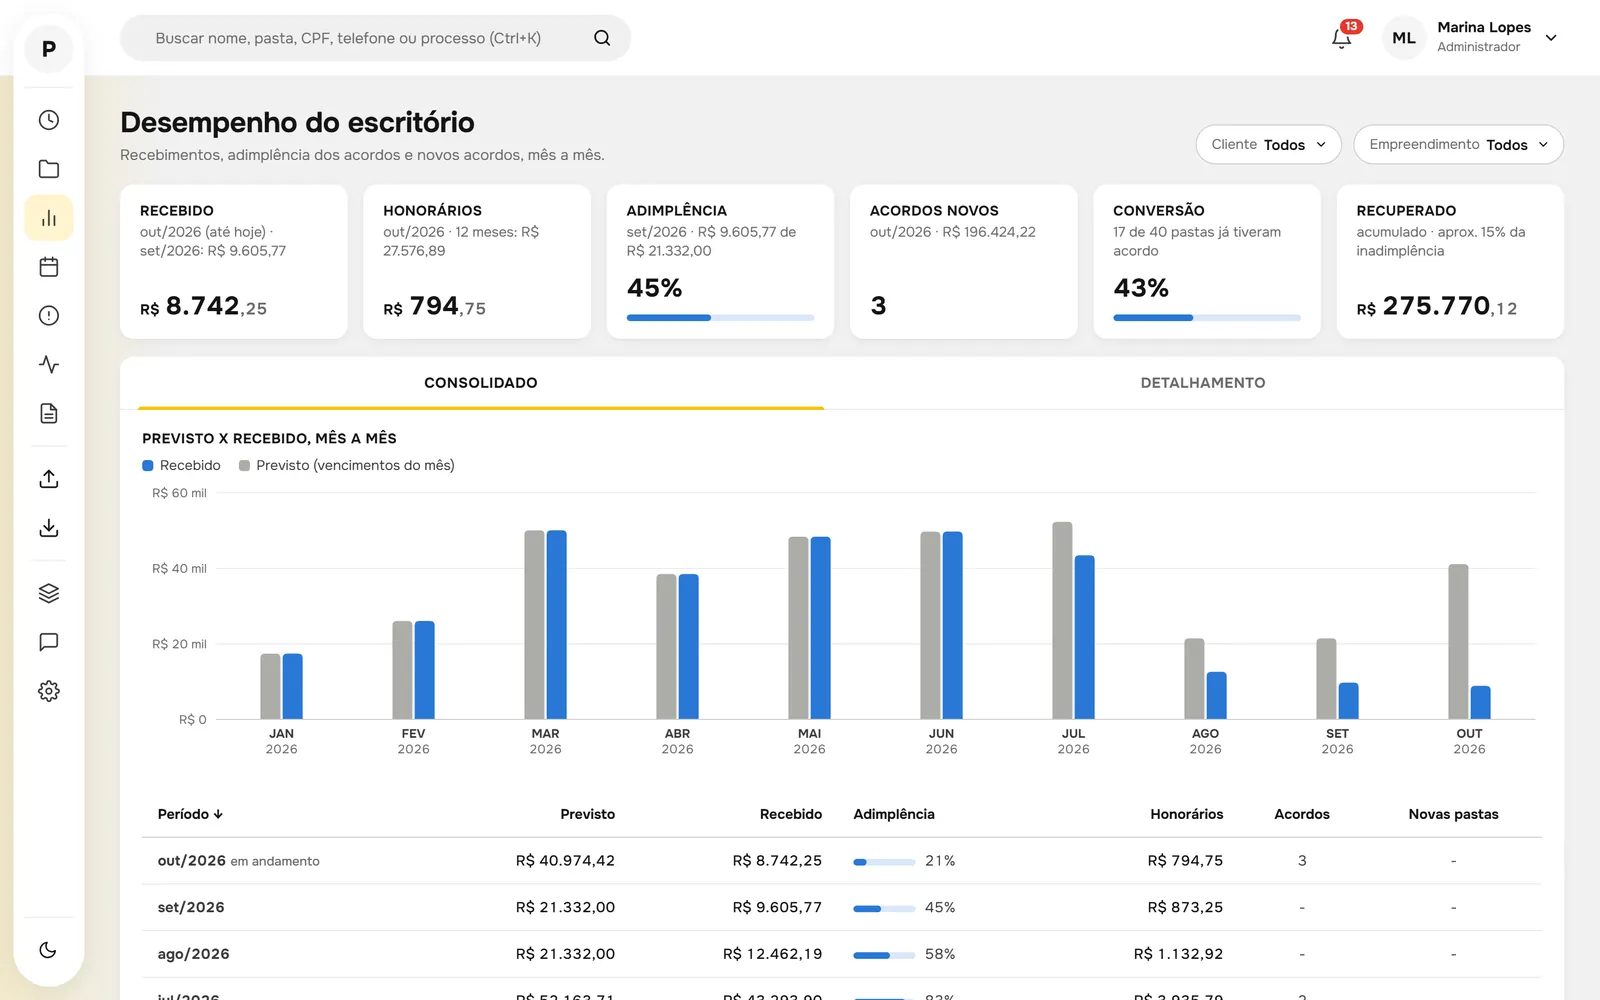This screenshot has width=1600, height=1000.
Task: Click the set/2026 row 45% progress bar
Action: coord(884,909)
